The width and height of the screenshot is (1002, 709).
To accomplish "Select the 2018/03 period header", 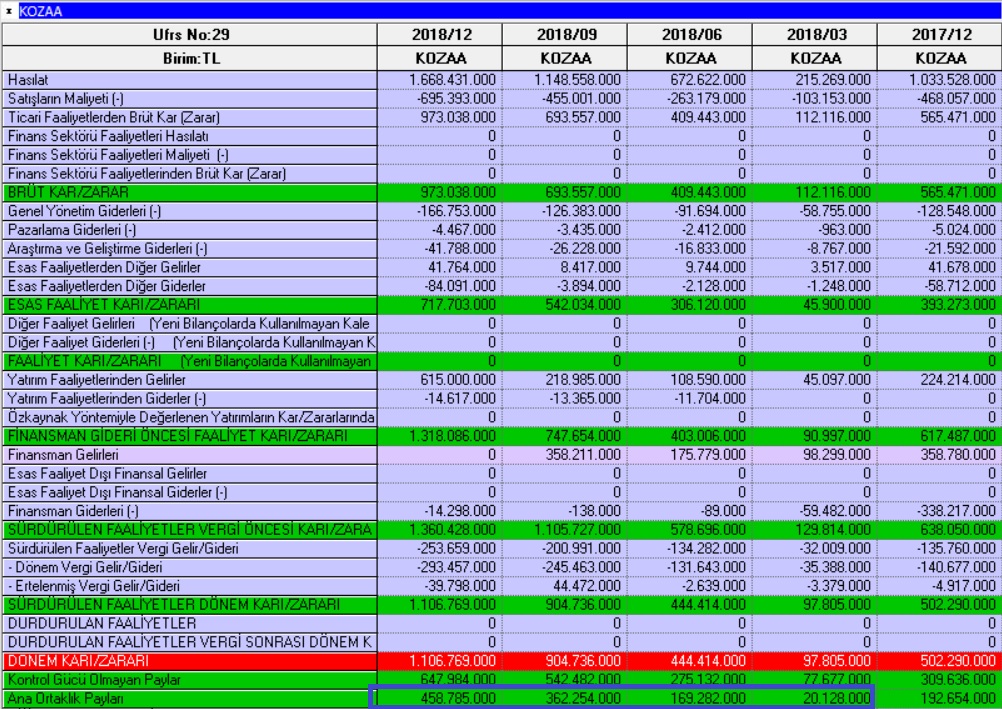I will pos(815,35).
